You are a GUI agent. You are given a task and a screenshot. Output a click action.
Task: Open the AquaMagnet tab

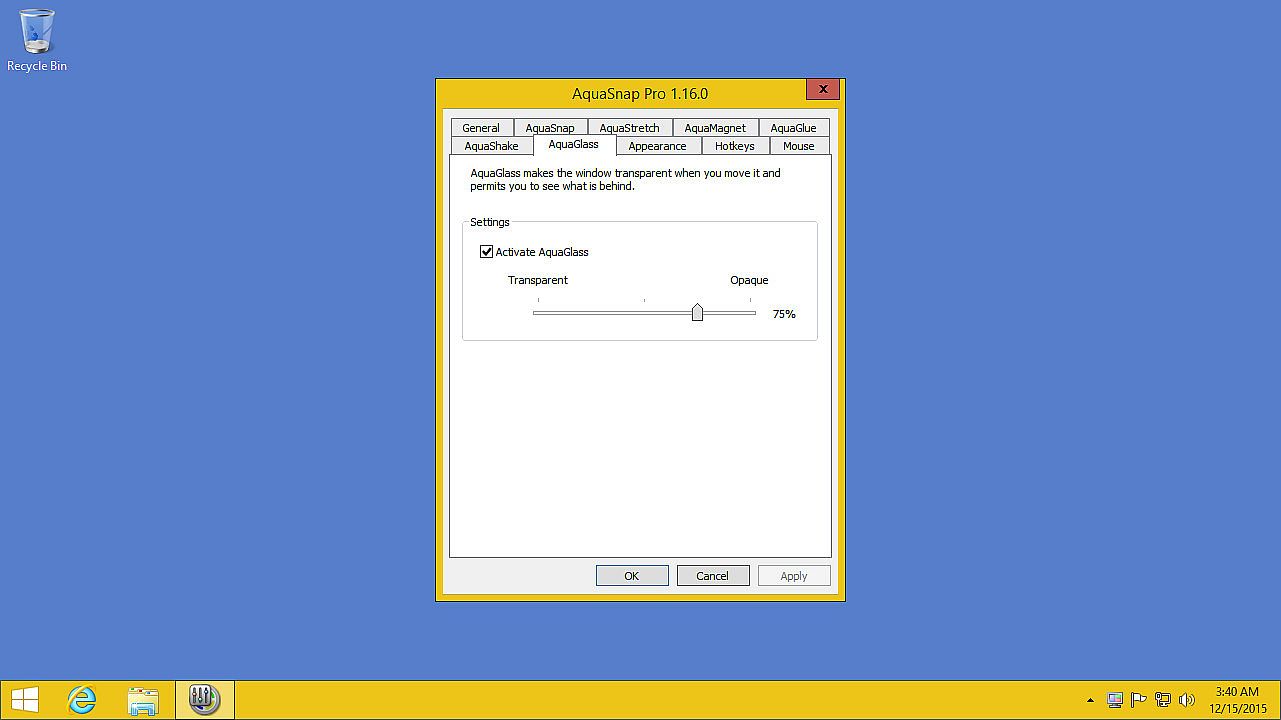coord(715,128)
